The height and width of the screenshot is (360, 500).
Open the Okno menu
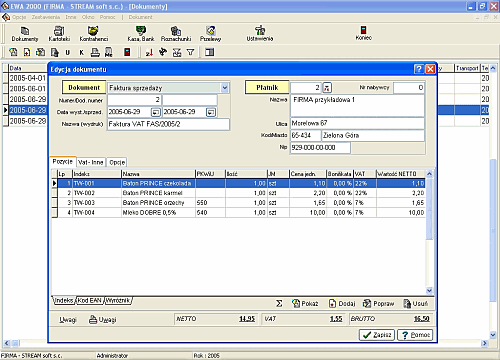tap(88, 17)
